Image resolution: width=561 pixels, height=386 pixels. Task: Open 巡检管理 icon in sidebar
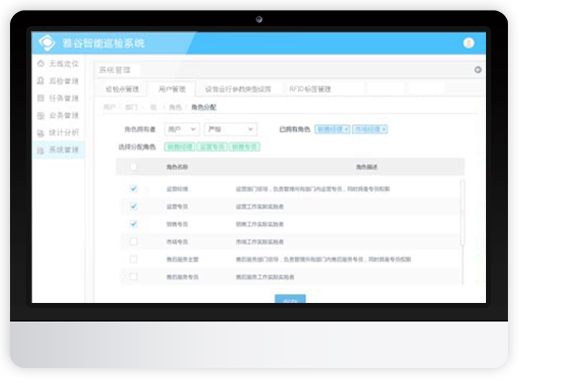[x=41, y=81]
